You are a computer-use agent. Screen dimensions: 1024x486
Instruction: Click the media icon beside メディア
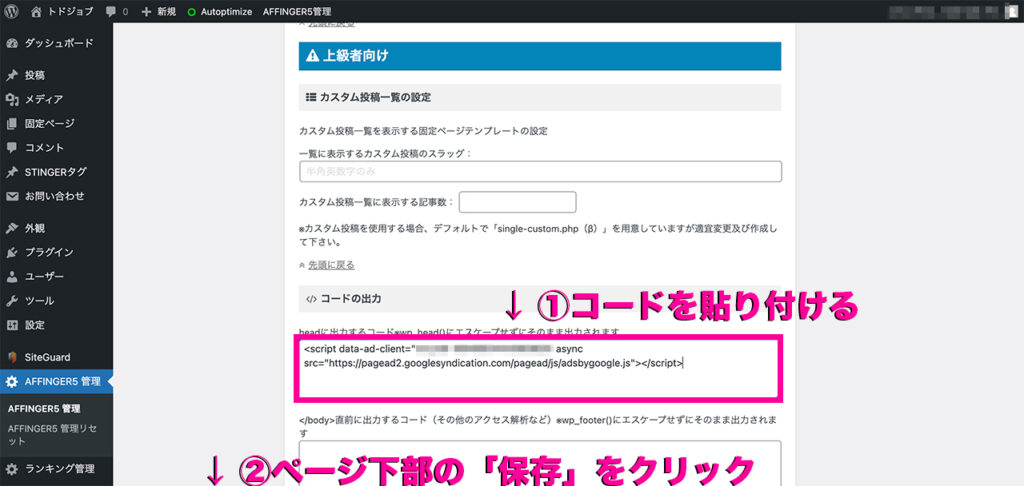point(12,99)
